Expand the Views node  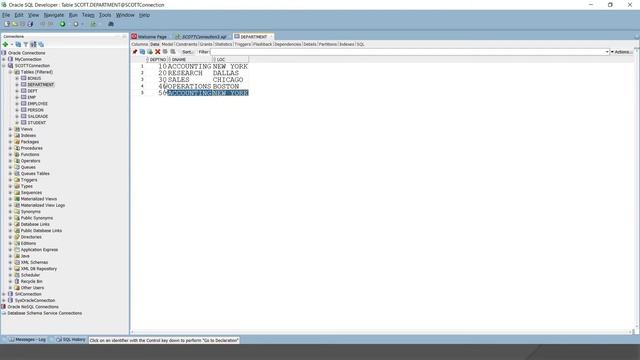click(x=11, y=129)
